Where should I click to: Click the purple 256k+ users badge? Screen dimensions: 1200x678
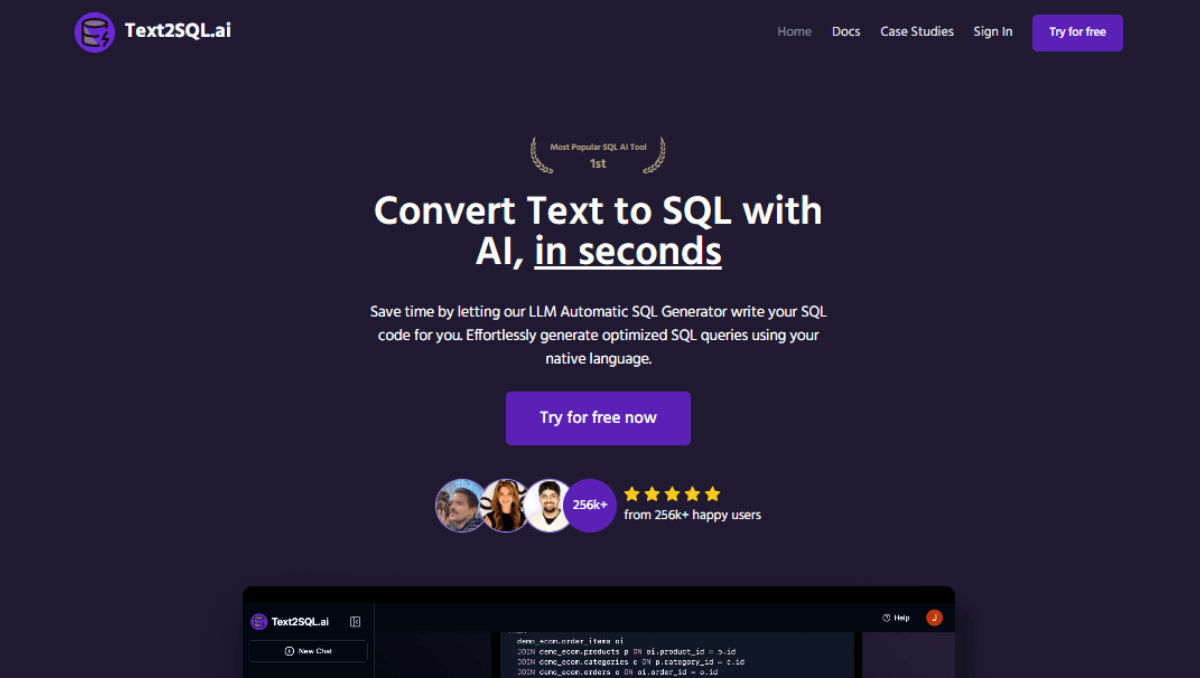point(589,505)
